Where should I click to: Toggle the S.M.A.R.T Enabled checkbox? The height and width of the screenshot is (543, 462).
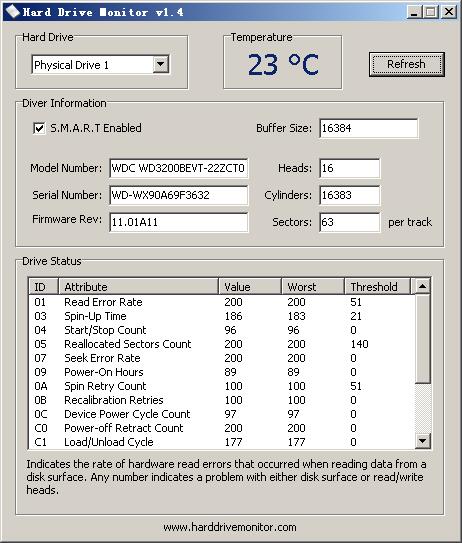click(39, 128)
